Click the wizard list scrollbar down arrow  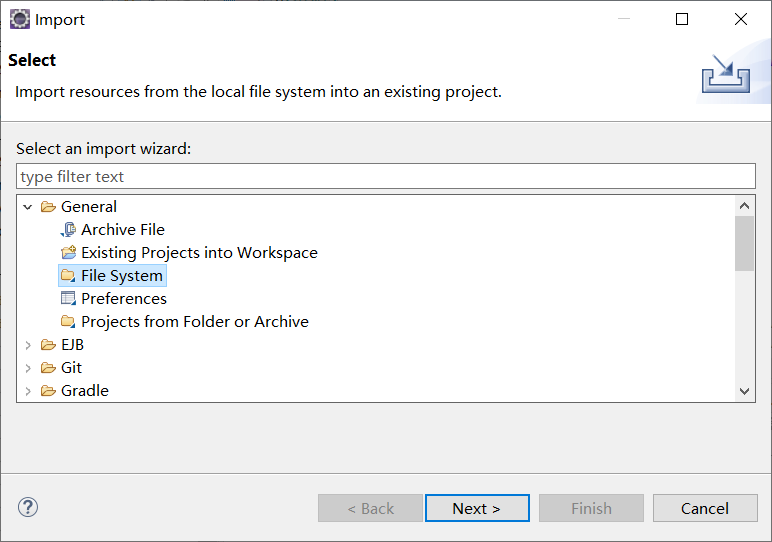[x=744, y=391]
